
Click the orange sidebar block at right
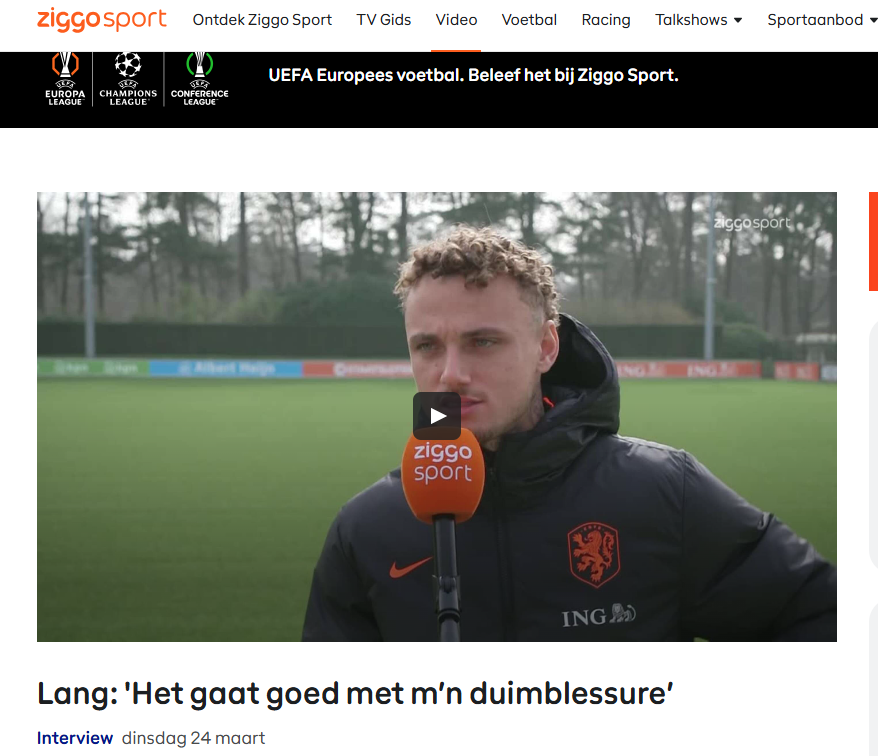click(x=873, y=241)
